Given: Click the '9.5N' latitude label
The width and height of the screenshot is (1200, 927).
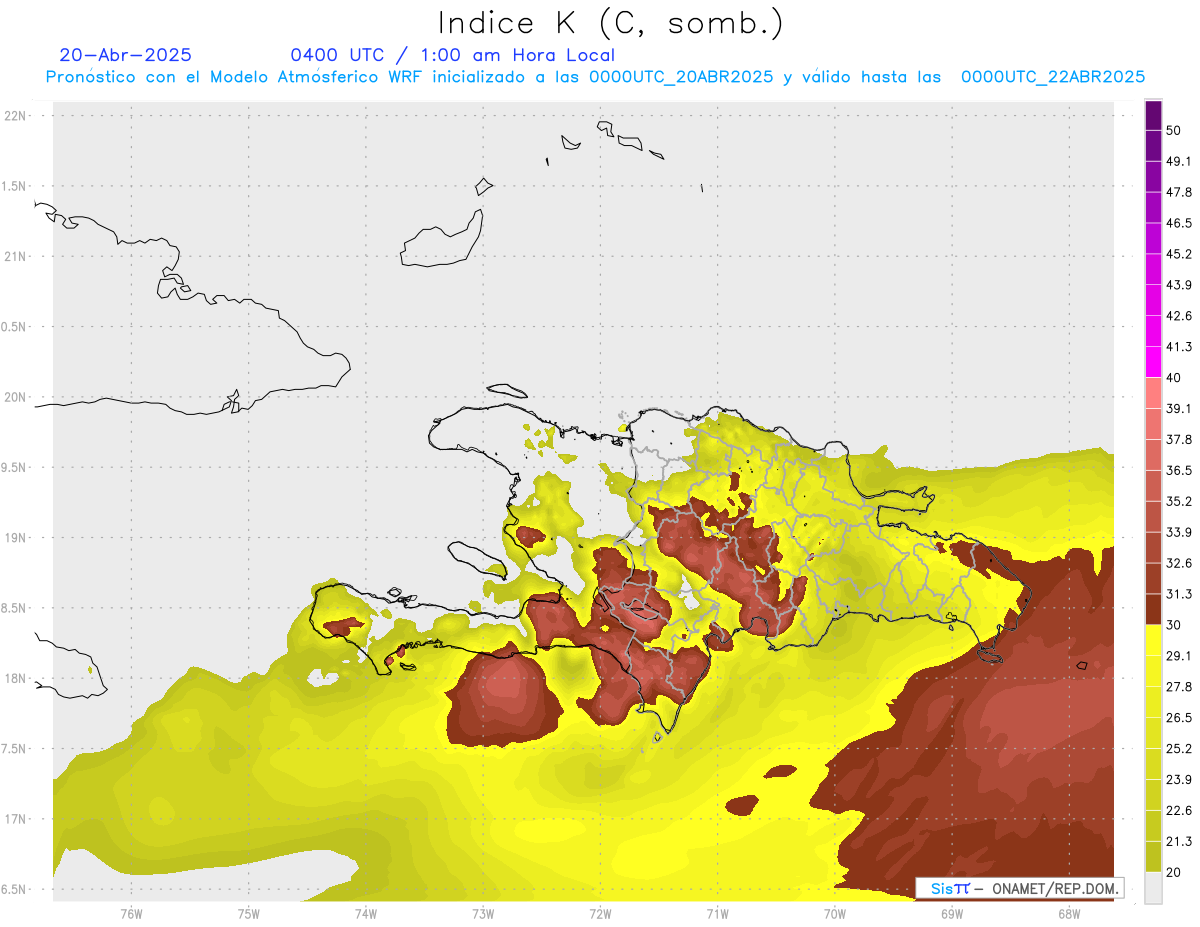Looking at the screenshot, I should [15, 467].
